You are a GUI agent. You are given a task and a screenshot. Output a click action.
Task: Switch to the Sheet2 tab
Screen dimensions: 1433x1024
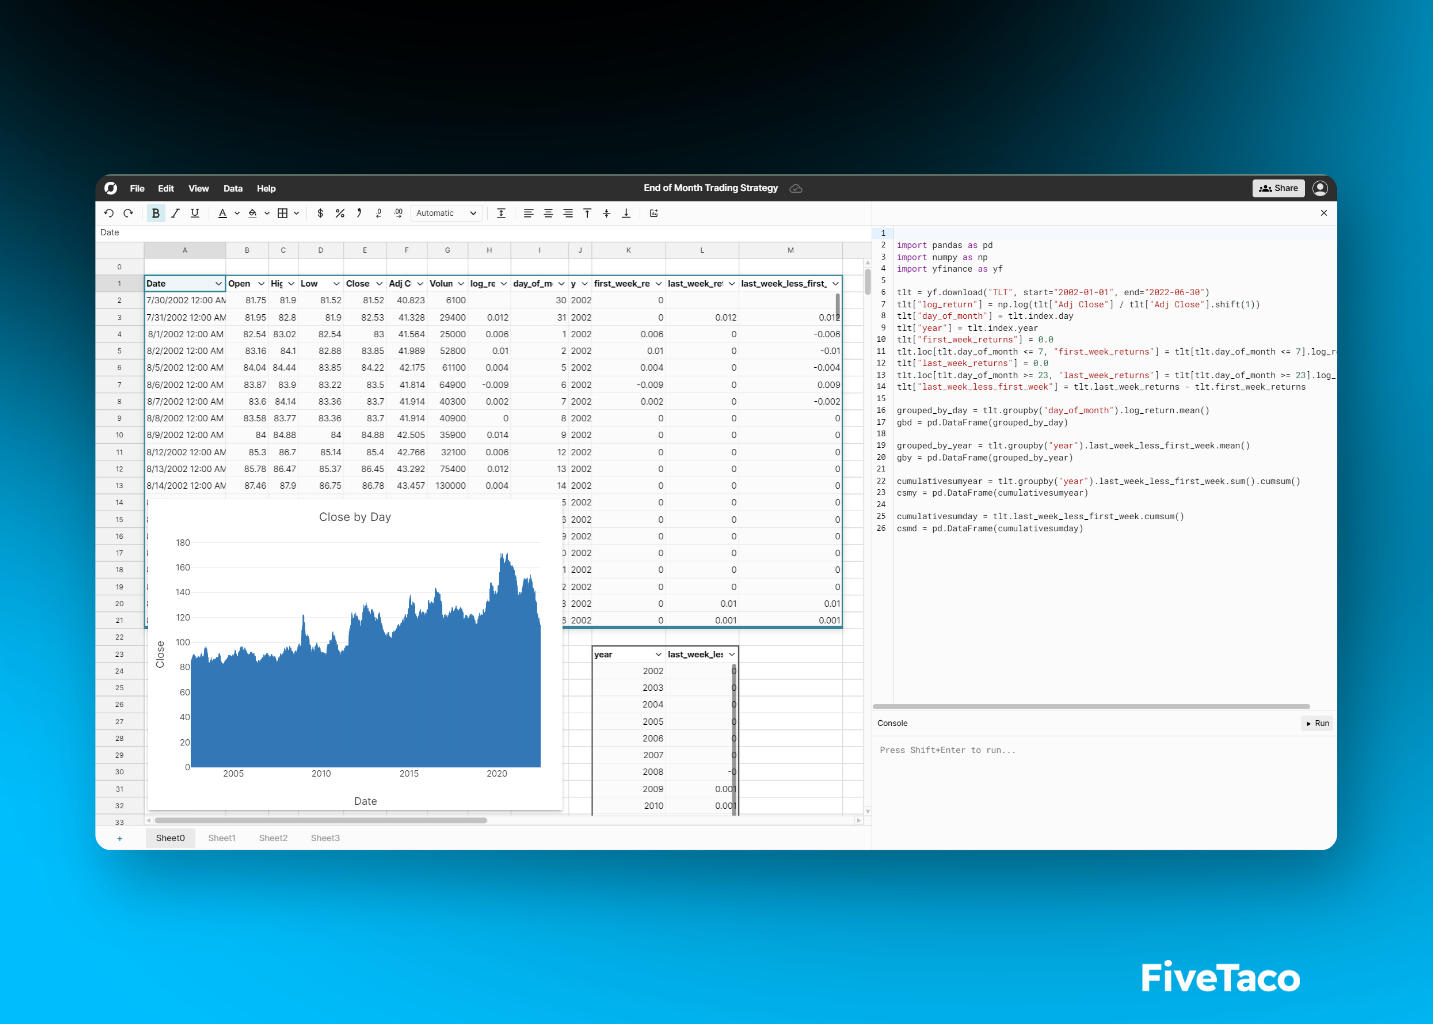[x=273, y=838]
